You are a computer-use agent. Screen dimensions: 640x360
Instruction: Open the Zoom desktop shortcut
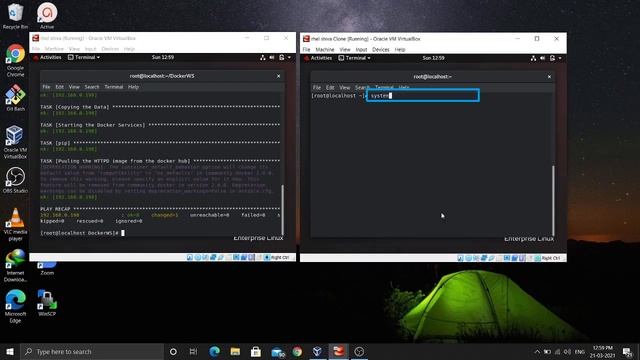(47, 269)
